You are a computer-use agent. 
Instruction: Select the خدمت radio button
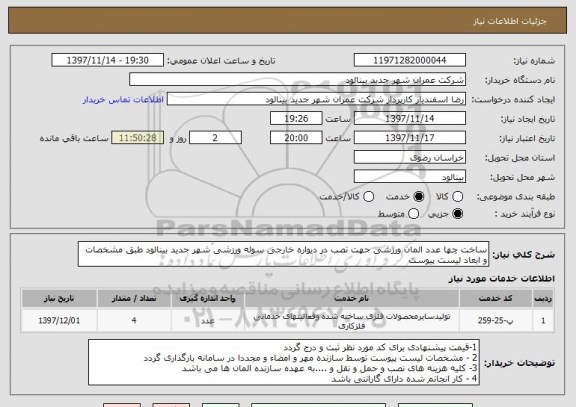click(419, 197)
